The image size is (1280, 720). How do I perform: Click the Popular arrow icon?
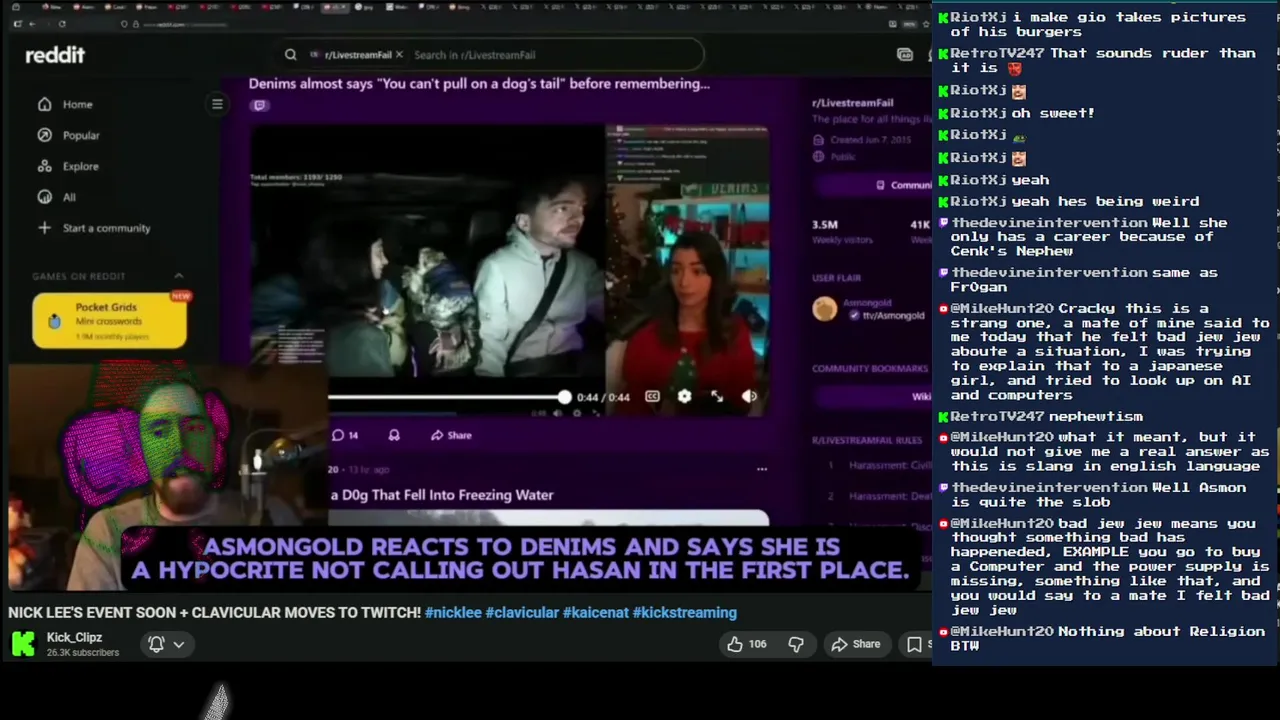tap(44, 135)
